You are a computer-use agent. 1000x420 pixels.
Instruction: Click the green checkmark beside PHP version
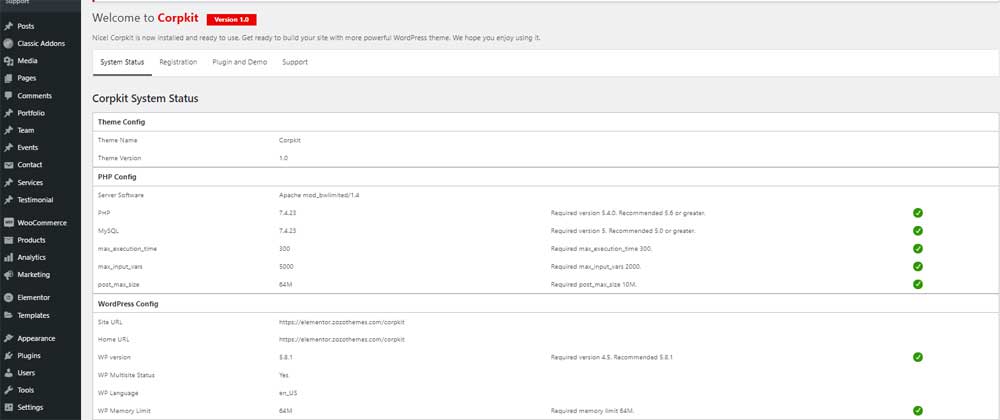(x=917, y=213)
